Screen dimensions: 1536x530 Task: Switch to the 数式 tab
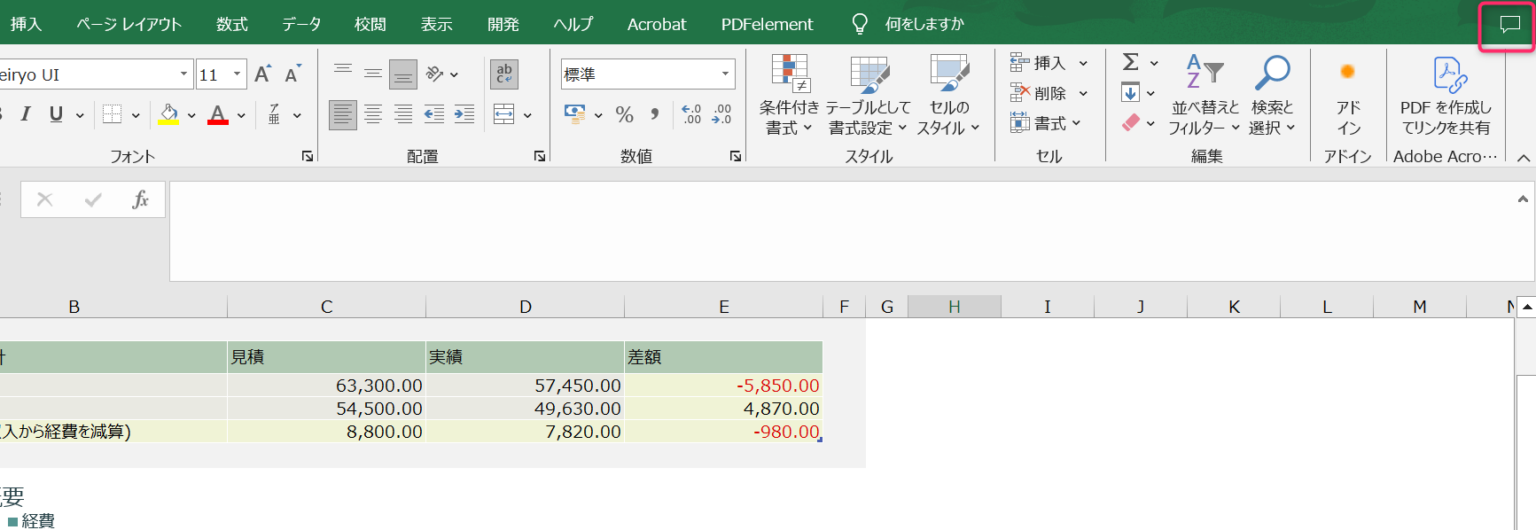click(x=231, y=24)
